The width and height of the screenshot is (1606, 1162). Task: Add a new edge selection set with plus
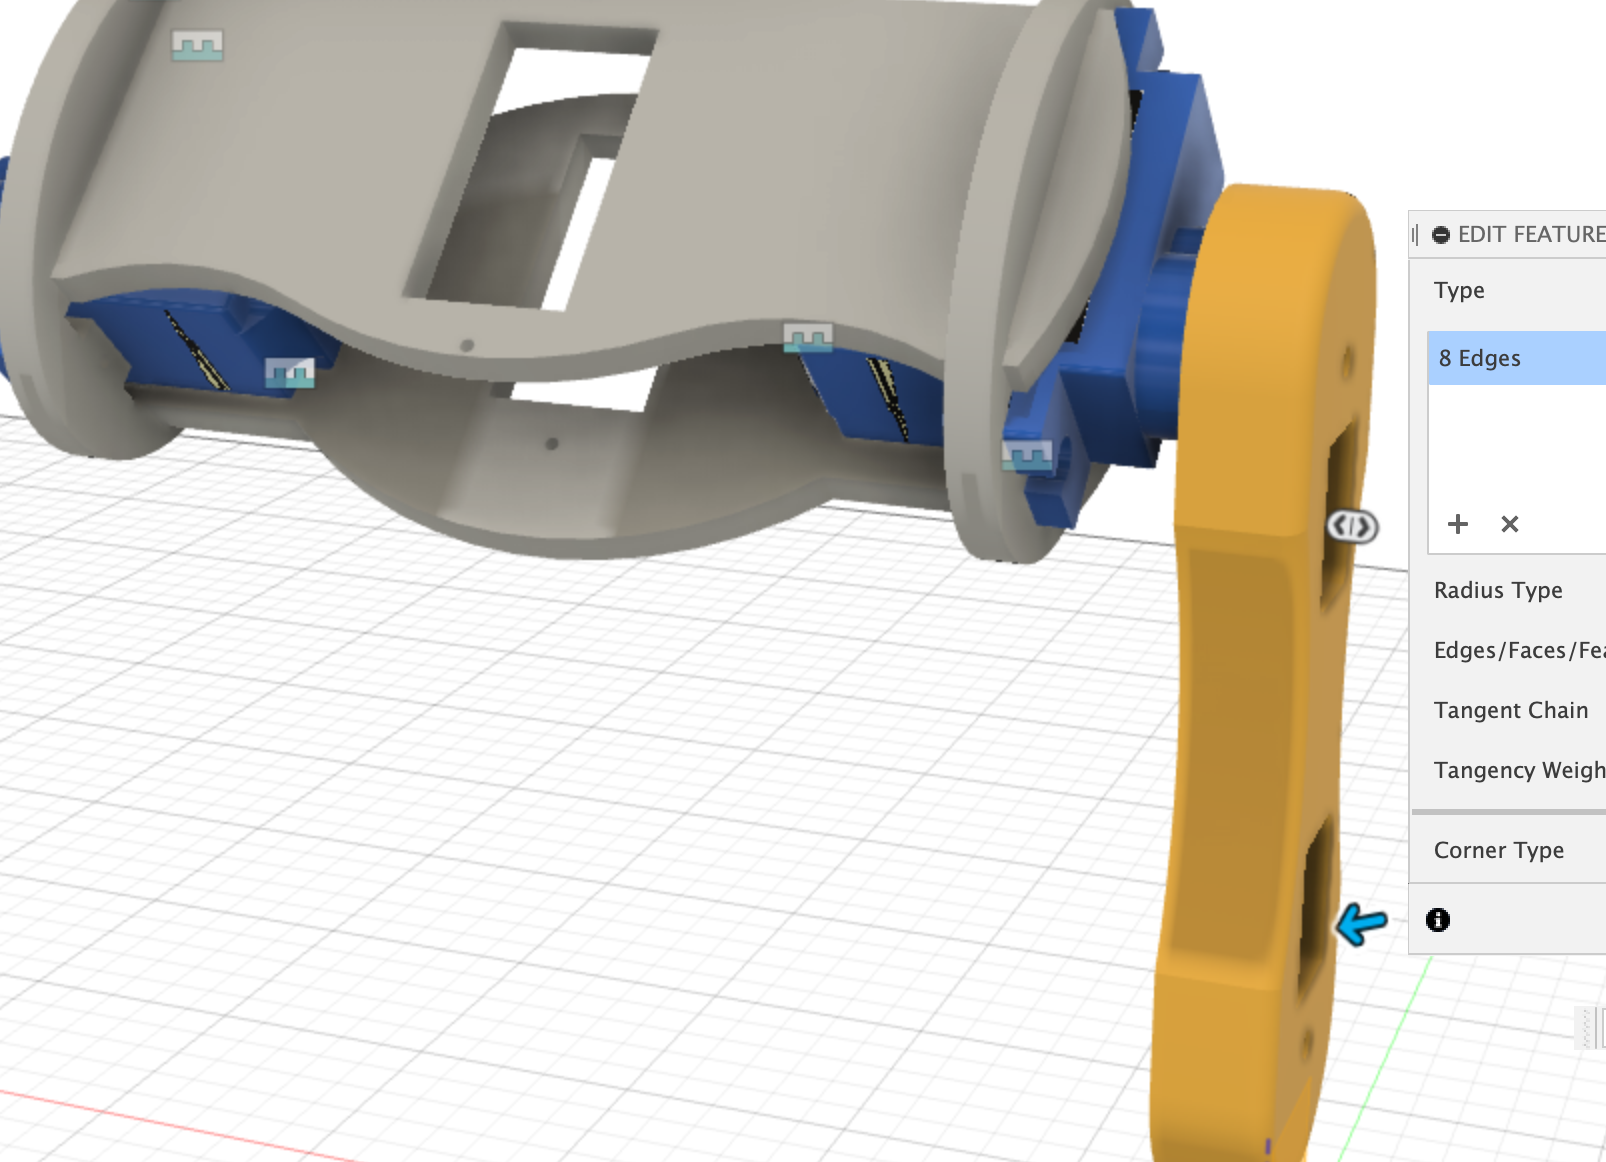[x=1458, y=524]
